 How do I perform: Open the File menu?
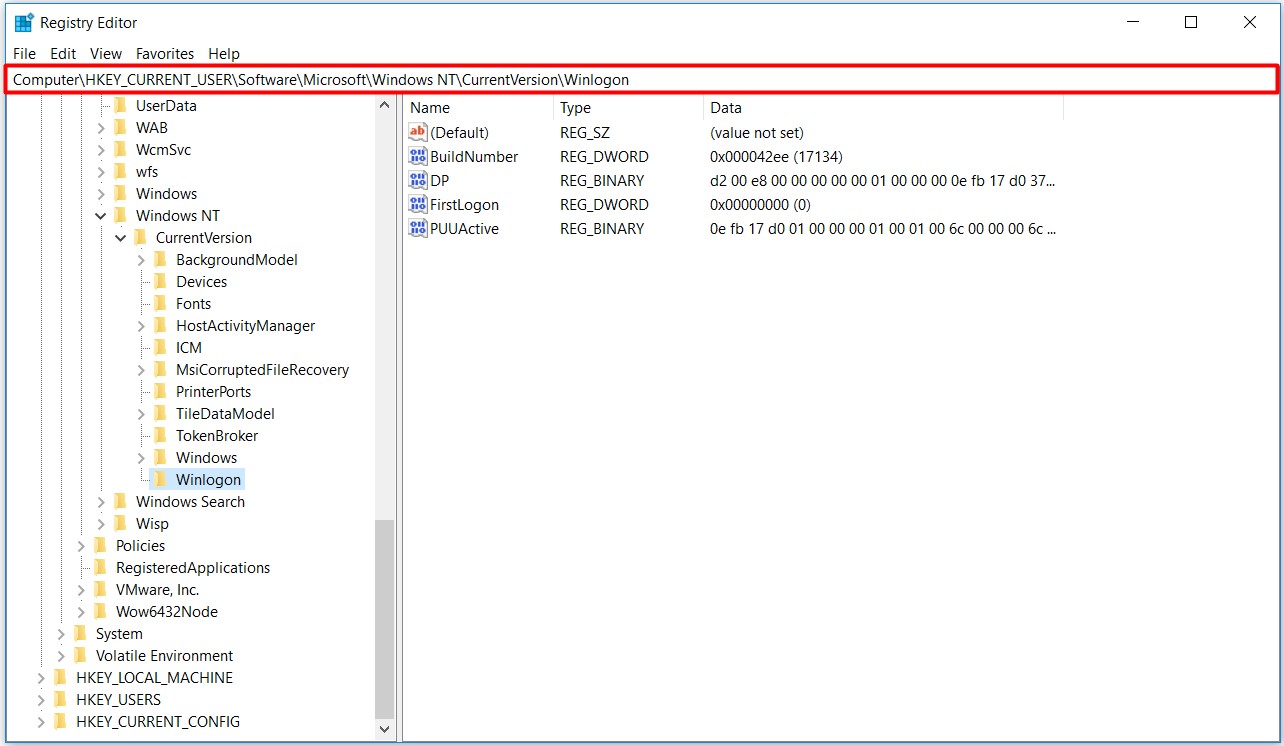[24, 53]
